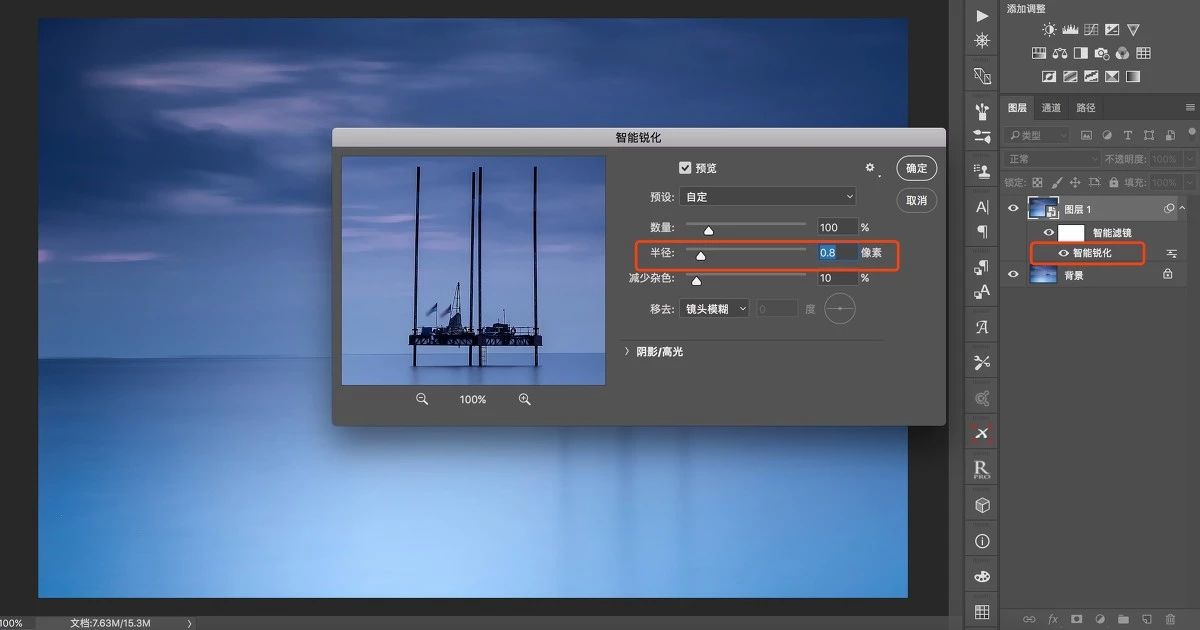Click the 确定 confirm button
The image size is (1200, 630).
pos(915,168)
